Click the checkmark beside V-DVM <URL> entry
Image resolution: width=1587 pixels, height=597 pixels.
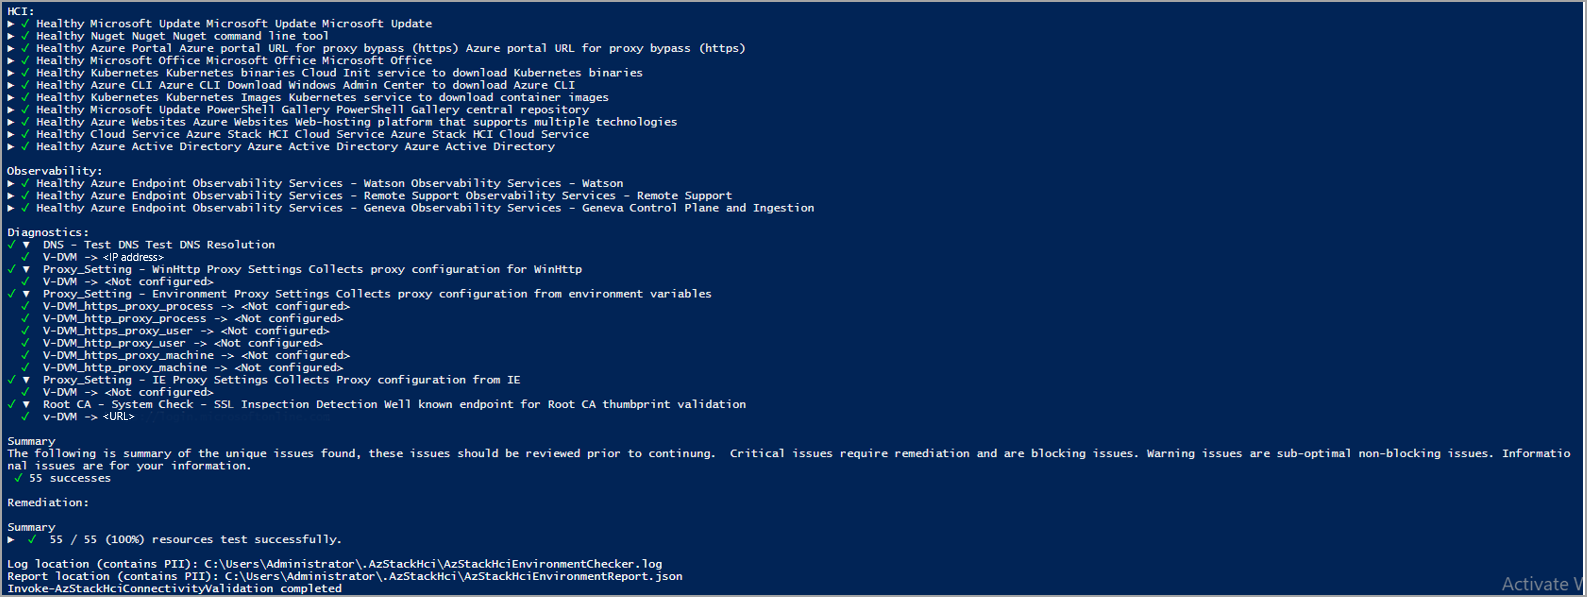point(25,416)
